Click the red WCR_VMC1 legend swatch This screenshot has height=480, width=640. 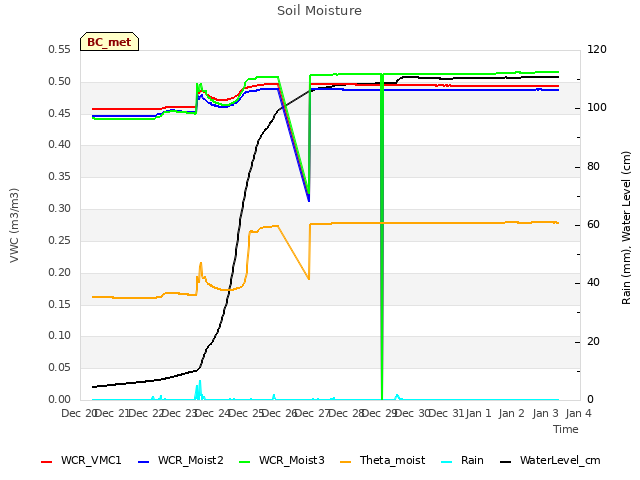(47, 462)
